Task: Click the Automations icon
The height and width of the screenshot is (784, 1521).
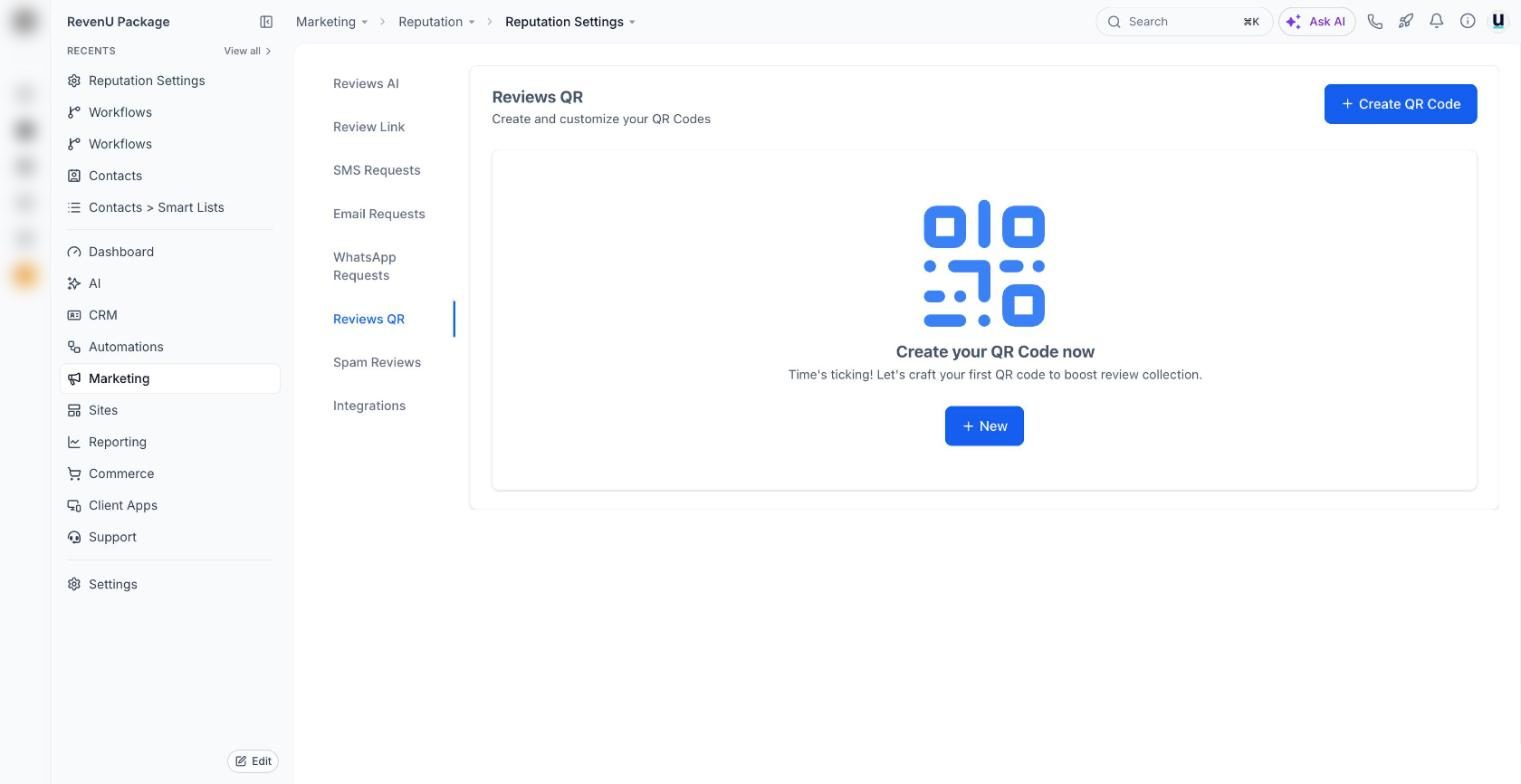Action: (74, 347)
